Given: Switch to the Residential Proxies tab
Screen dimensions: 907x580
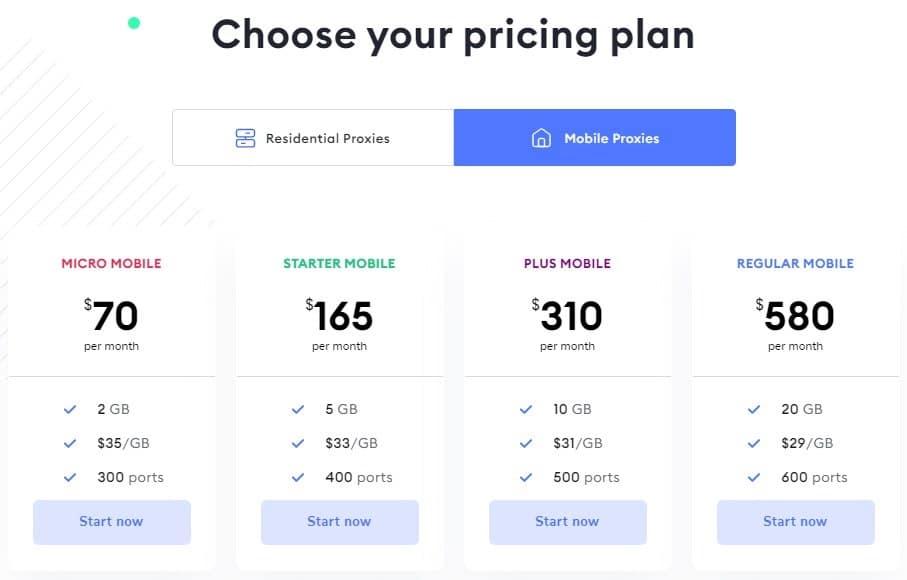Looking at the screenshot, I should pyautogui.click(x=313, y=138).
